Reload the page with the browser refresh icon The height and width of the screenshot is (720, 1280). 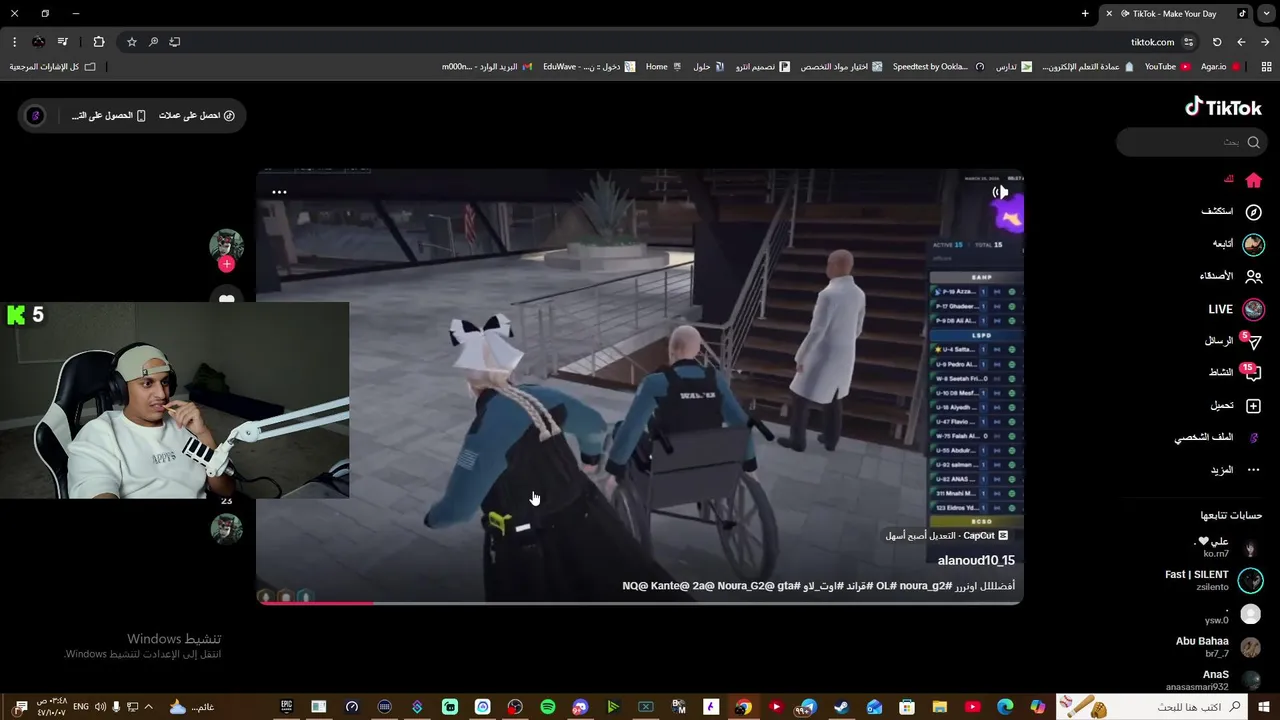[x=1217, y=42]
